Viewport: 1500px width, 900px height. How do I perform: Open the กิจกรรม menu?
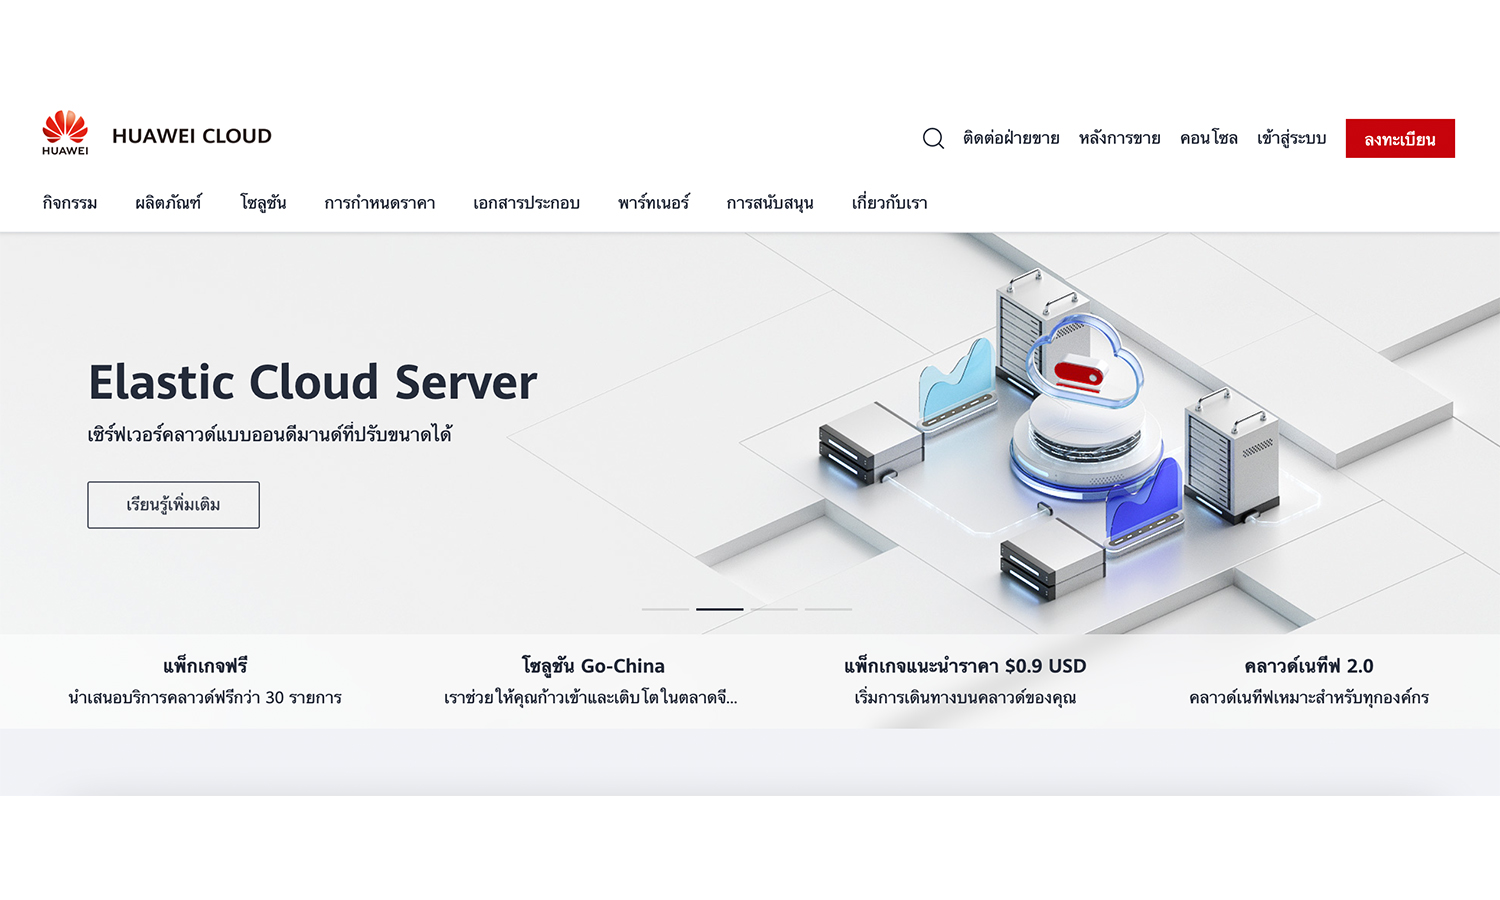click(x=70, y=203)
